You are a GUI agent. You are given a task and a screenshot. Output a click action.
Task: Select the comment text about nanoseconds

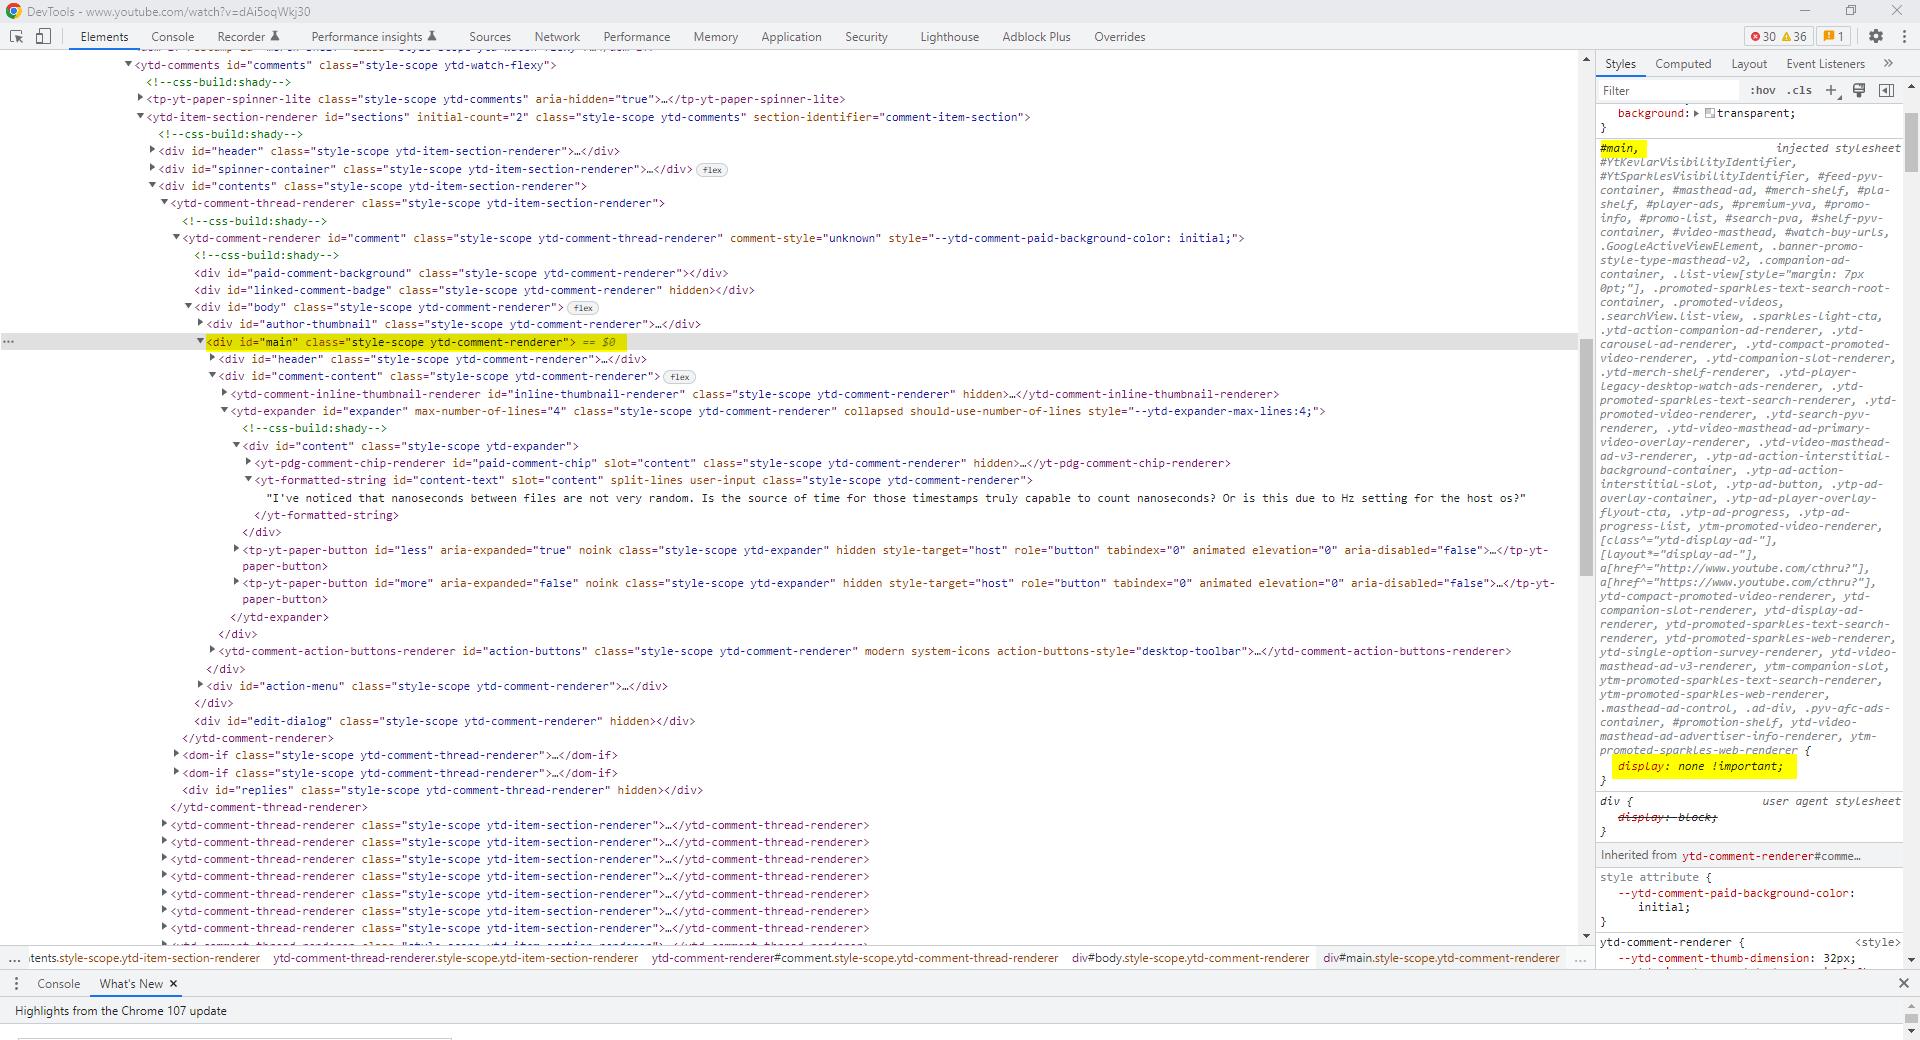[x=896, y=498]
